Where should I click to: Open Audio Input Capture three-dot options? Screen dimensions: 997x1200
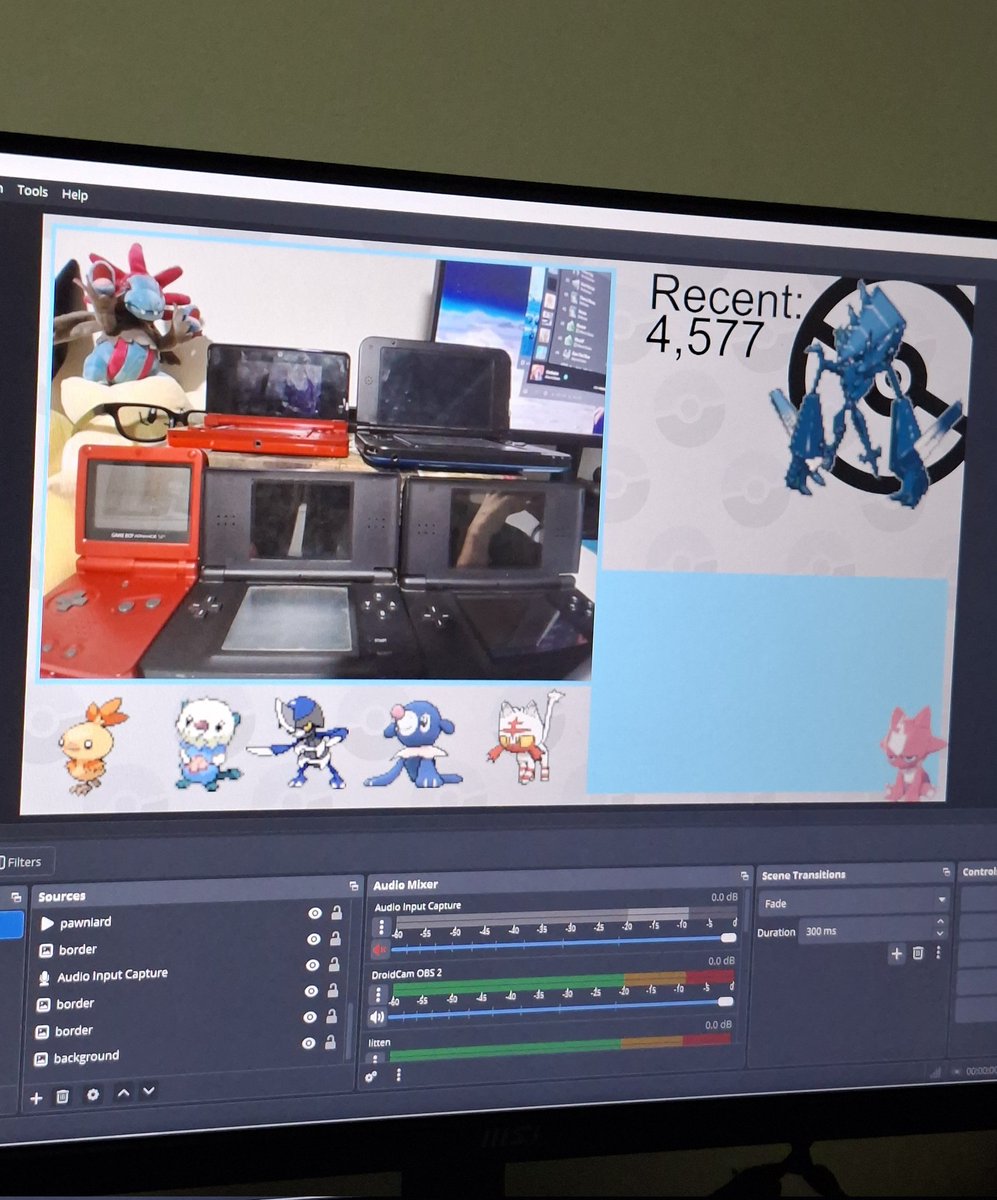coord(380,927)
